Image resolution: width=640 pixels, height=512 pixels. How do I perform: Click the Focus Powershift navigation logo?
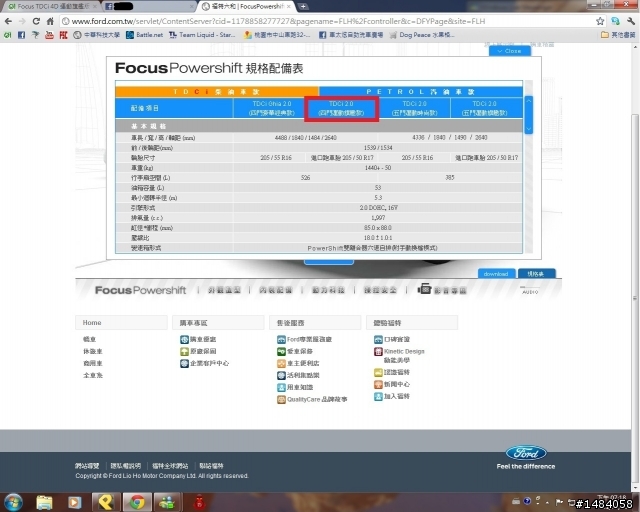click(140, 290)
